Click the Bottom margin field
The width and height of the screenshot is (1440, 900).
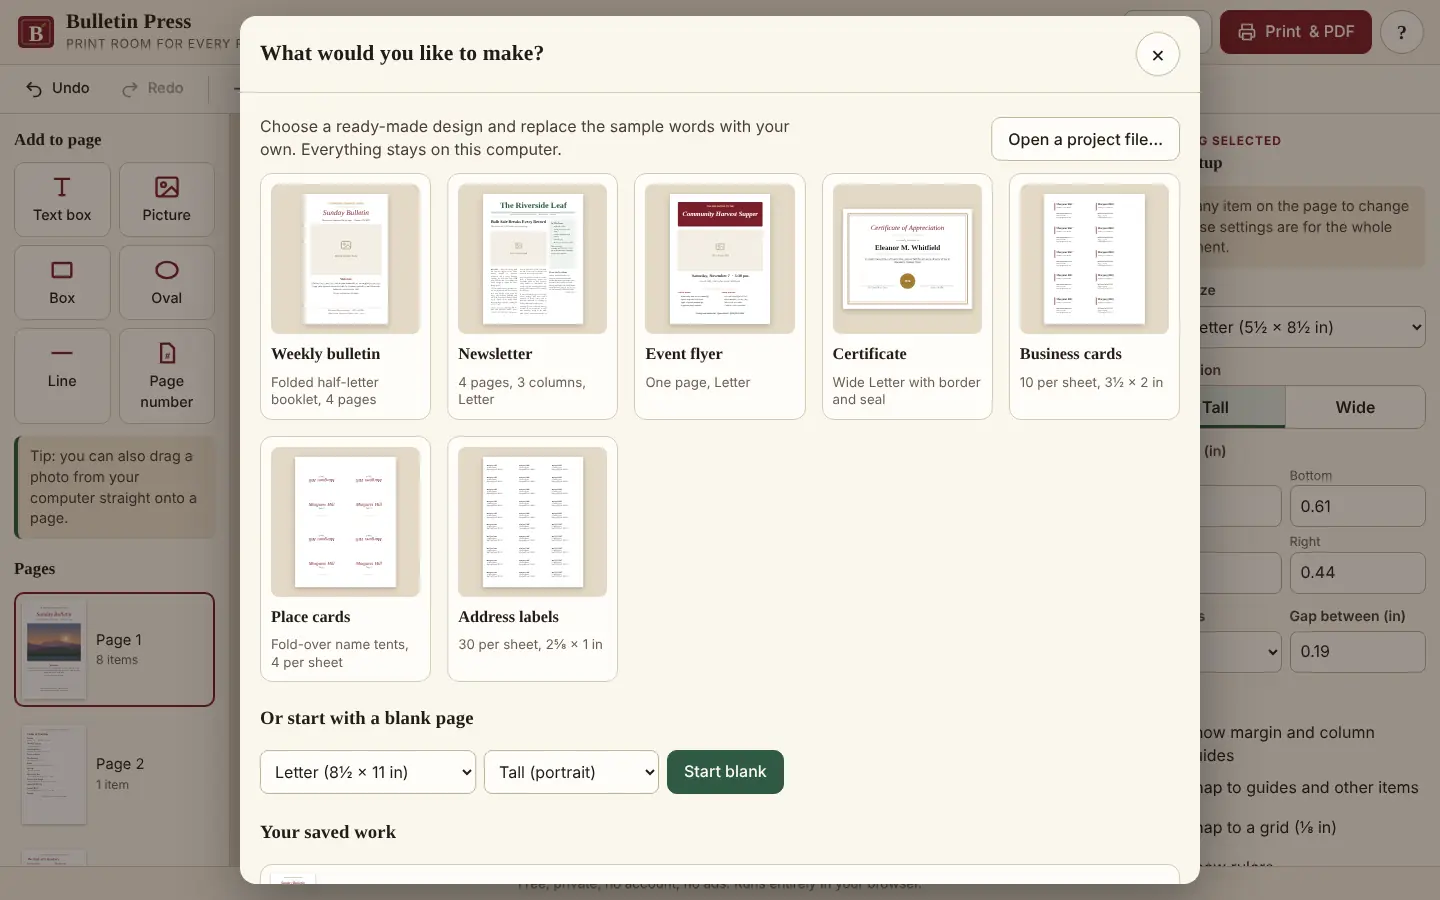pos(1357,506)
